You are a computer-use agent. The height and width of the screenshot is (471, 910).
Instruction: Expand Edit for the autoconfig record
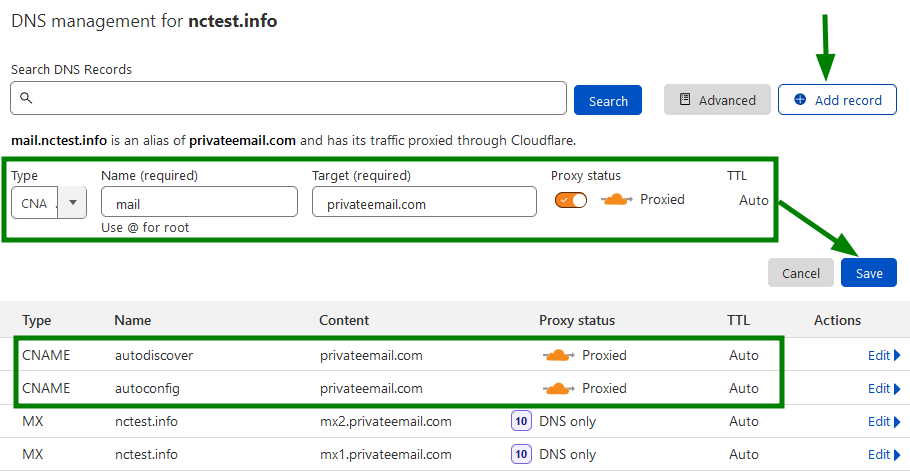(884, 388)
